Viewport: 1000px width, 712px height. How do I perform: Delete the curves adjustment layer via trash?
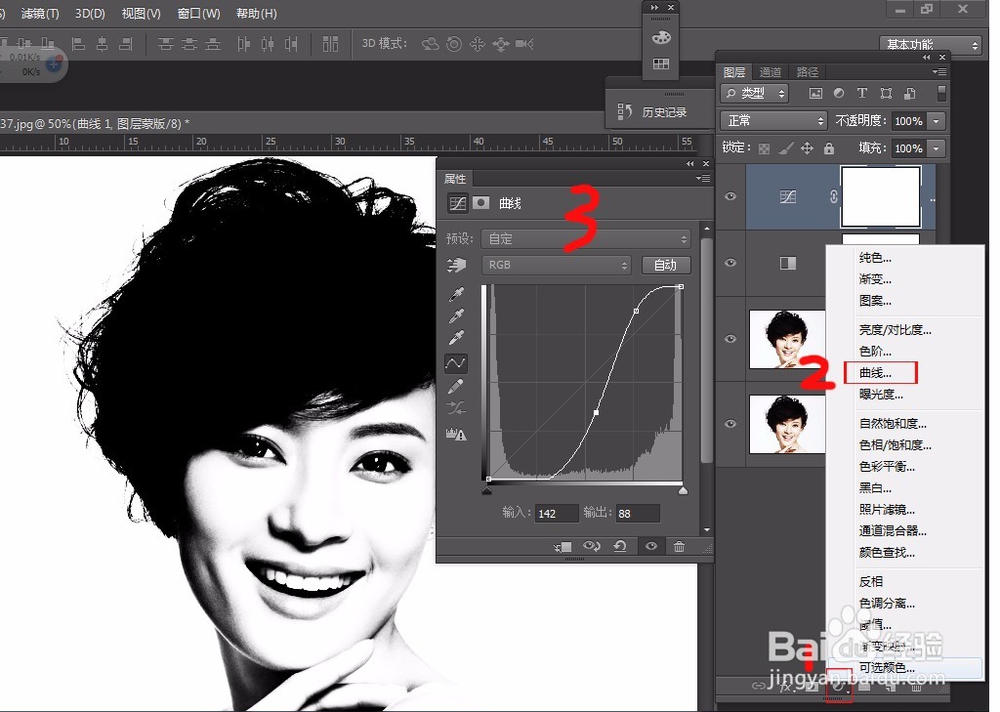coord(679,546)
